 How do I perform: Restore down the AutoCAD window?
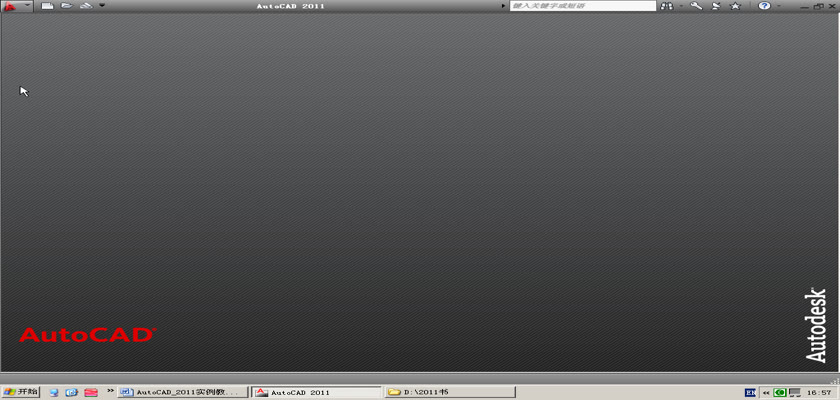[818, 6]
